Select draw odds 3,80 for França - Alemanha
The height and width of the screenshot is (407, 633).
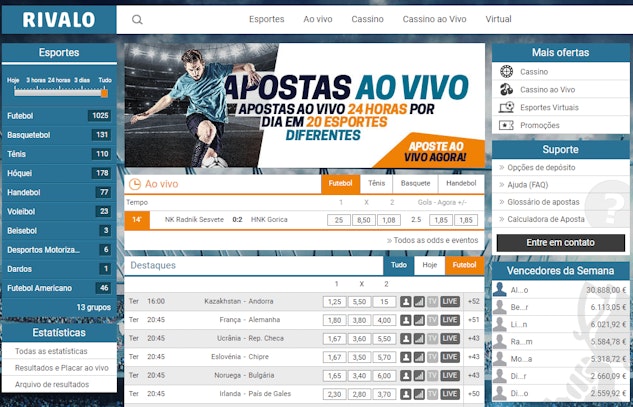(361, 320)
